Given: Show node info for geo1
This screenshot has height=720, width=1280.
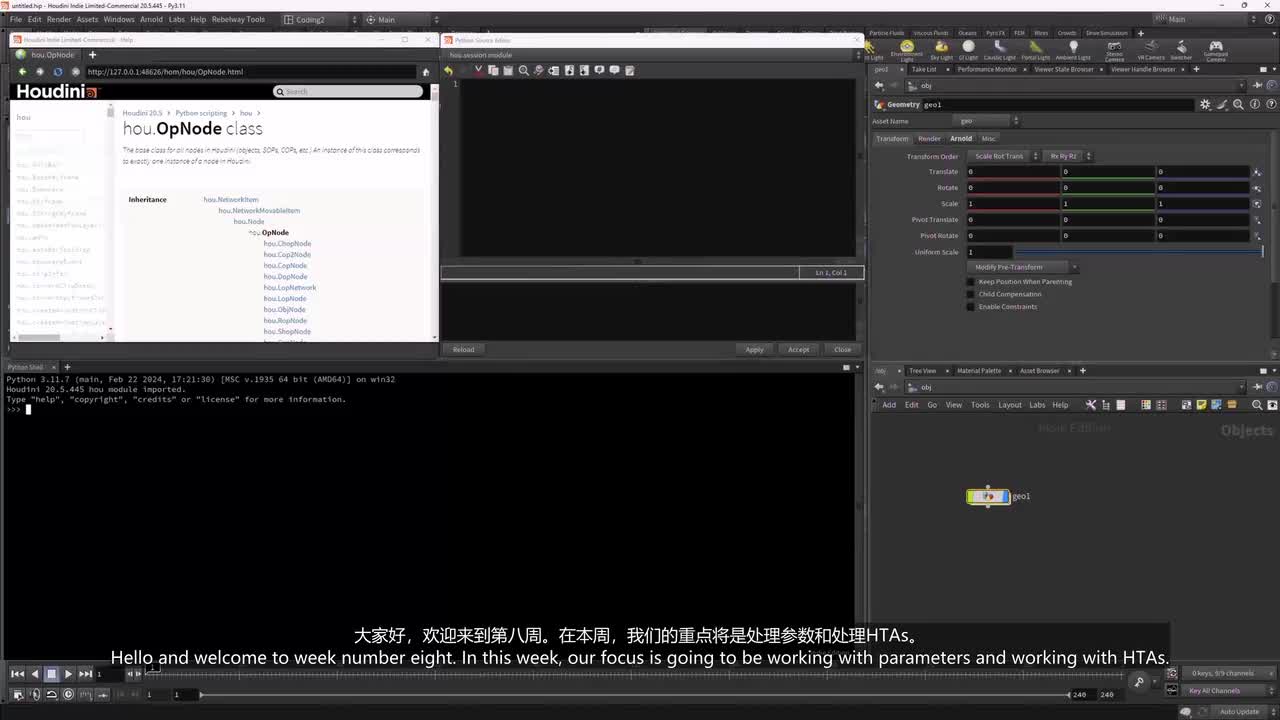Looking at the screenshot, I should click(1255, 104).
